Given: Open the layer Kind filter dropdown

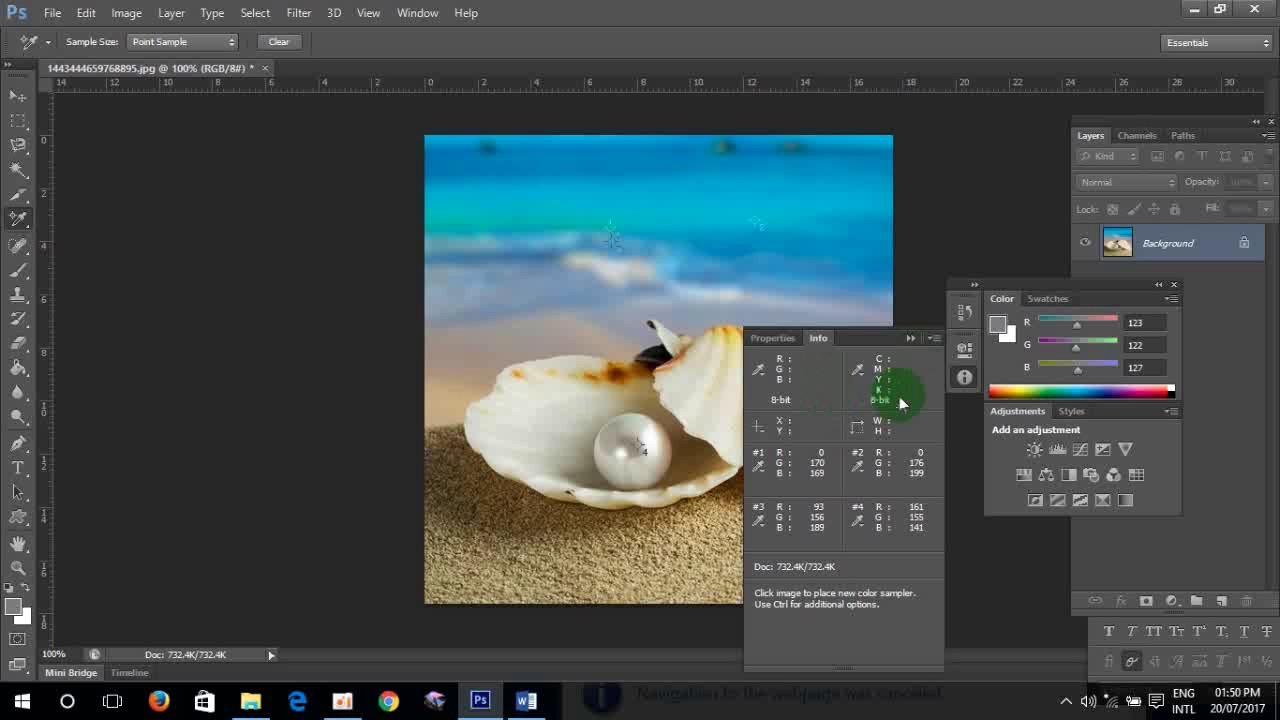Looking at the screenshot, I should pyautogui.click(x=1108, y=156).
